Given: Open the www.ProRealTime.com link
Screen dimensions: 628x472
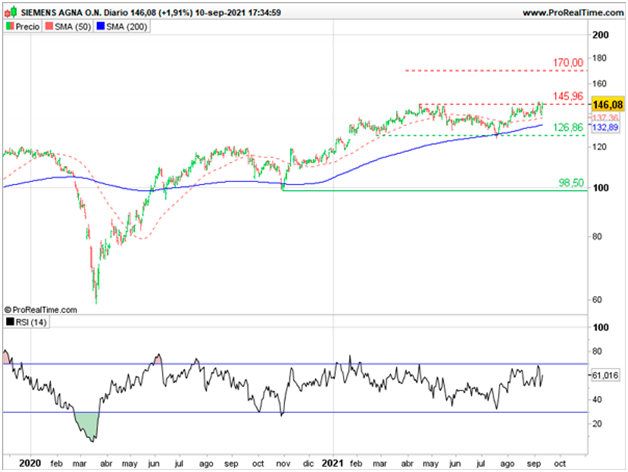Looking at the screenshot, I should (x=573, y=13).
